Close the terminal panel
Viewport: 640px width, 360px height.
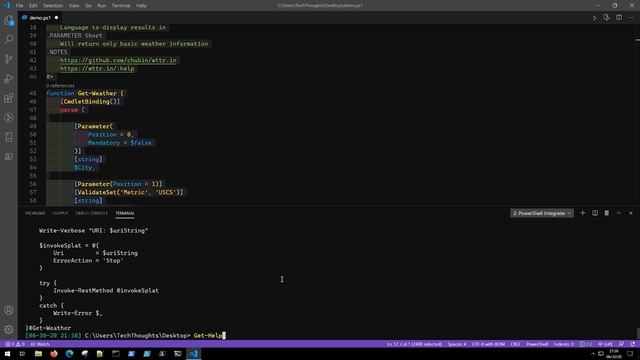(631, 213)
